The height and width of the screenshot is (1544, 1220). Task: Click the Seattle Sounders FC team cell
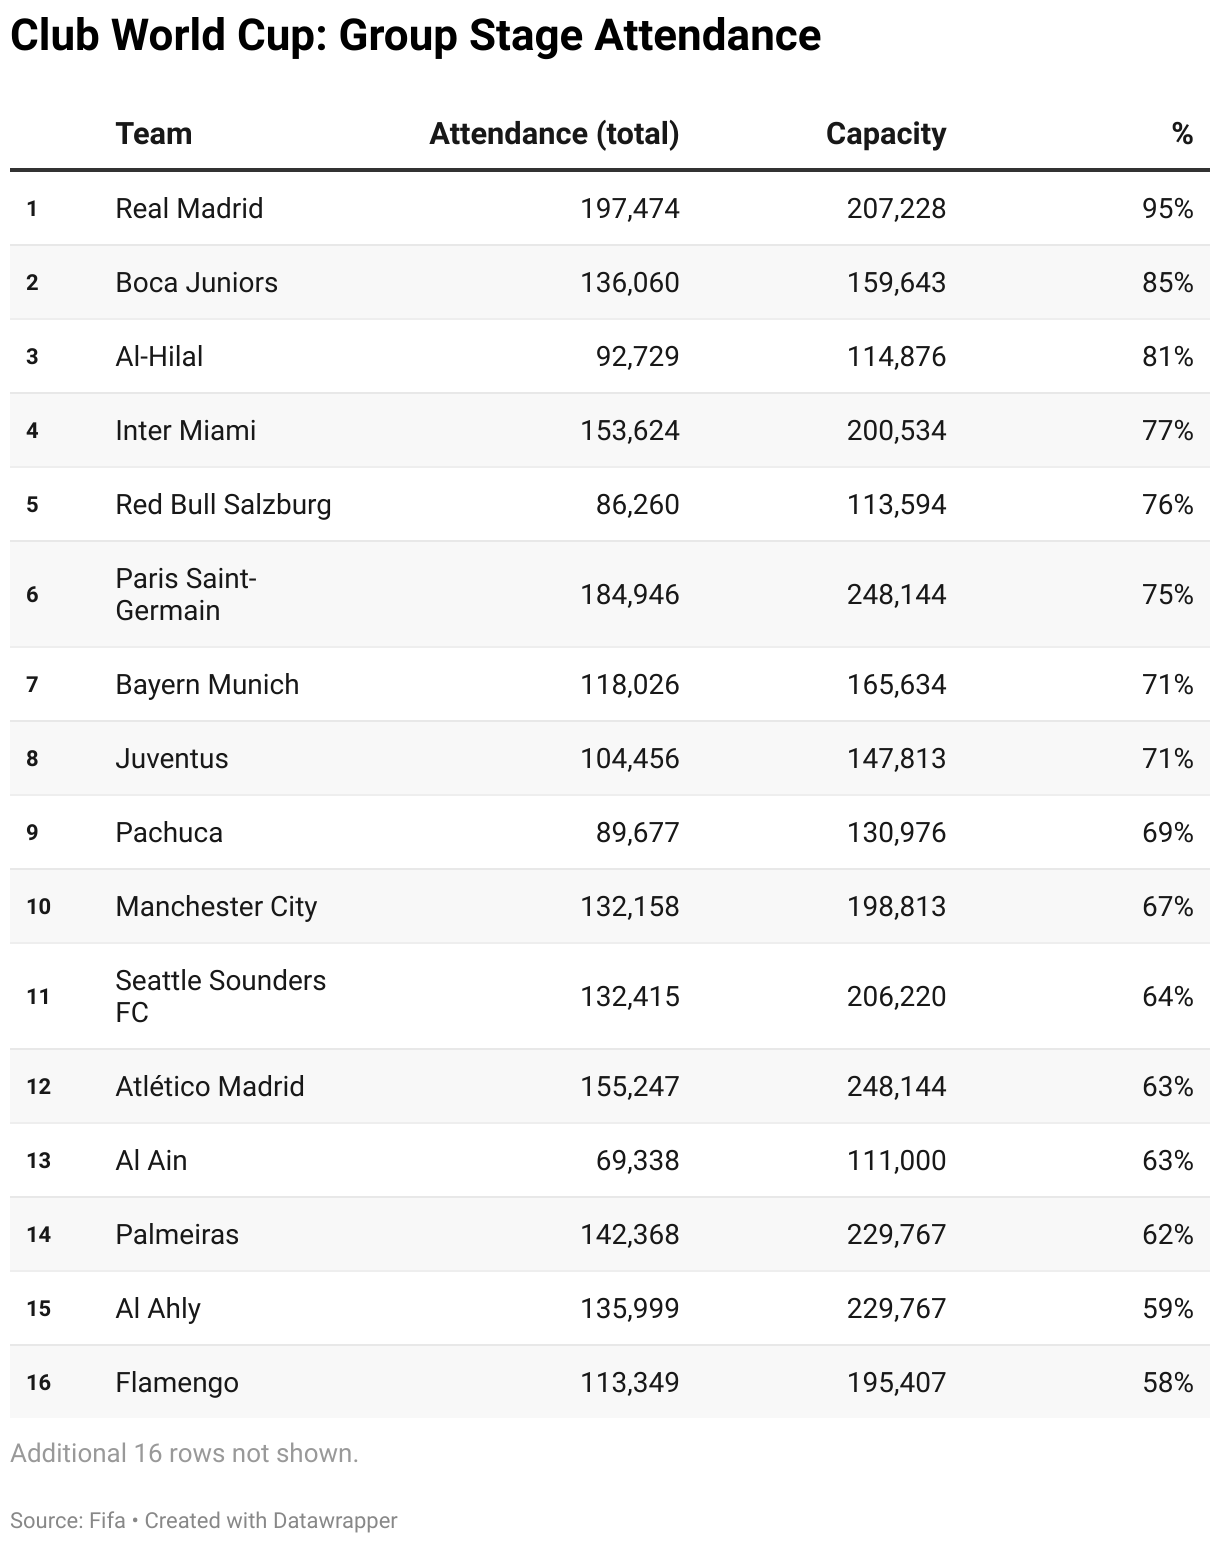point(220,997)
